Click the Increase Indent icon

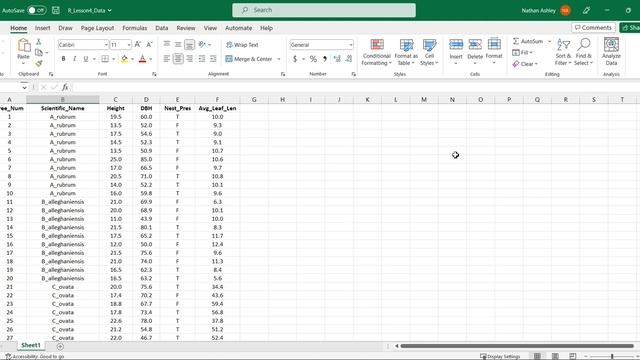click(213, 59)
